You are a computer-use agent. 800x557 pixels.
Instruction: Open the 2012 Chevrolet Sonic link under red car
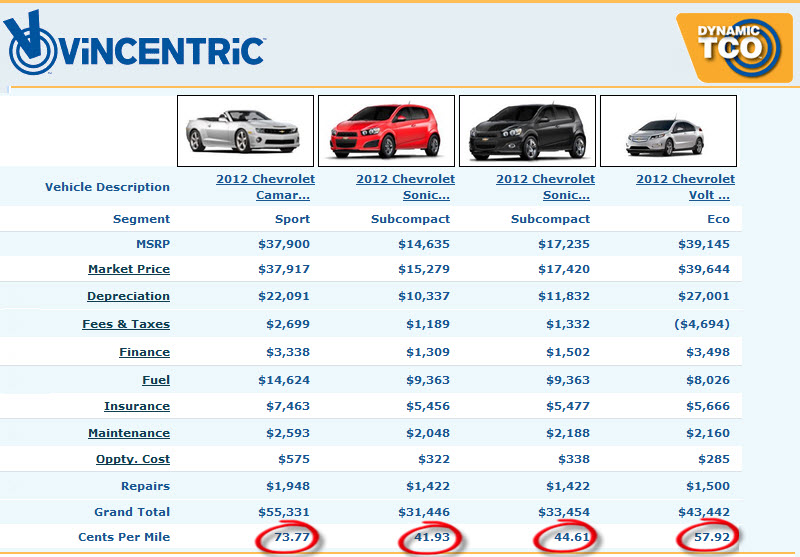tap(406, 187)
